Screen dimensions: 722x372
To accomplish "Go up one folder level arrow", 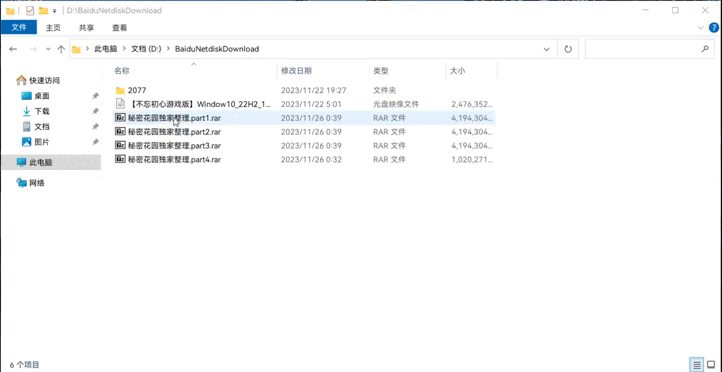I will 61,49.
